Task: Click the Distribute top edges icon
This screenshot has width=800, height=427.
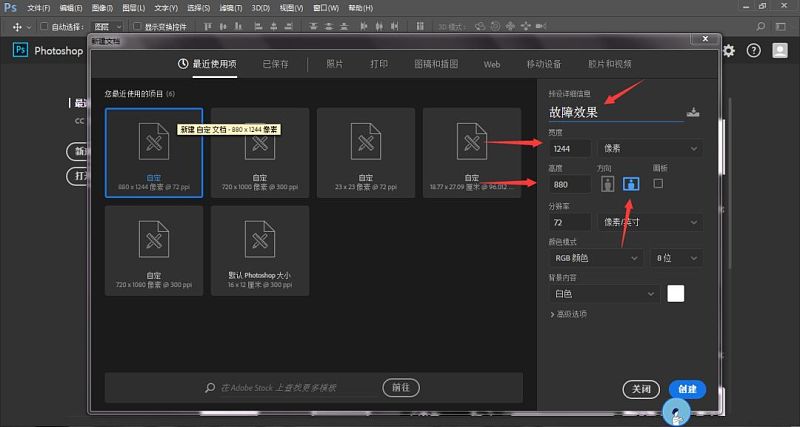Action: pos(313,27)
